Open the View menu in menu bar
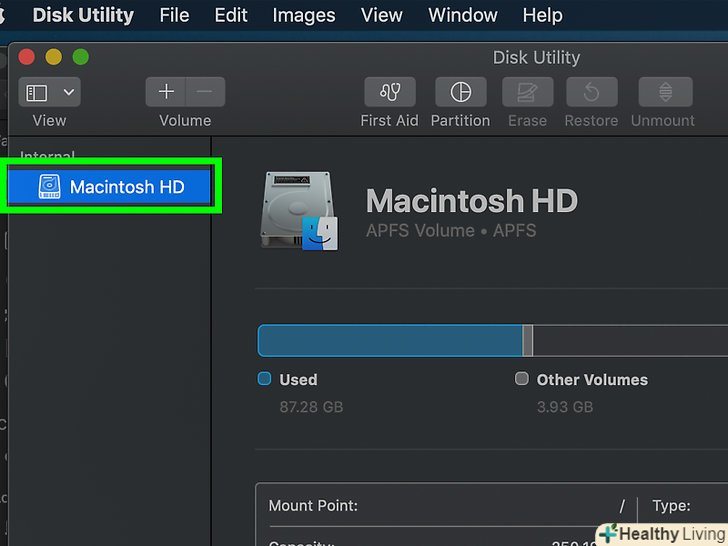The width and height of the screenshot is (728, 546). [x=381, y=15]
